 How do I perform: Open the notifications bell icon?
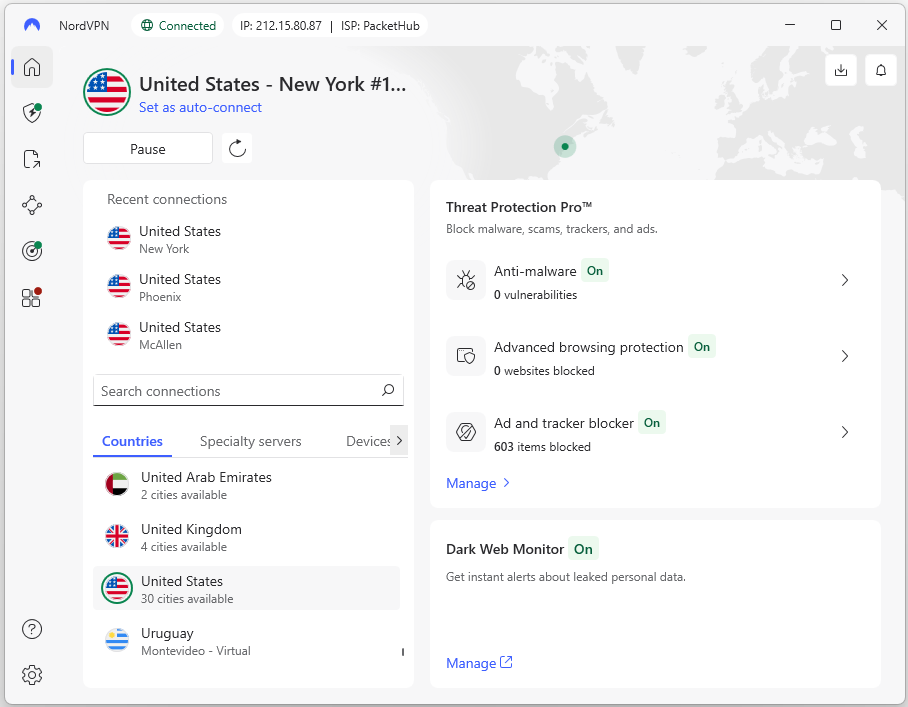point(881,71)
